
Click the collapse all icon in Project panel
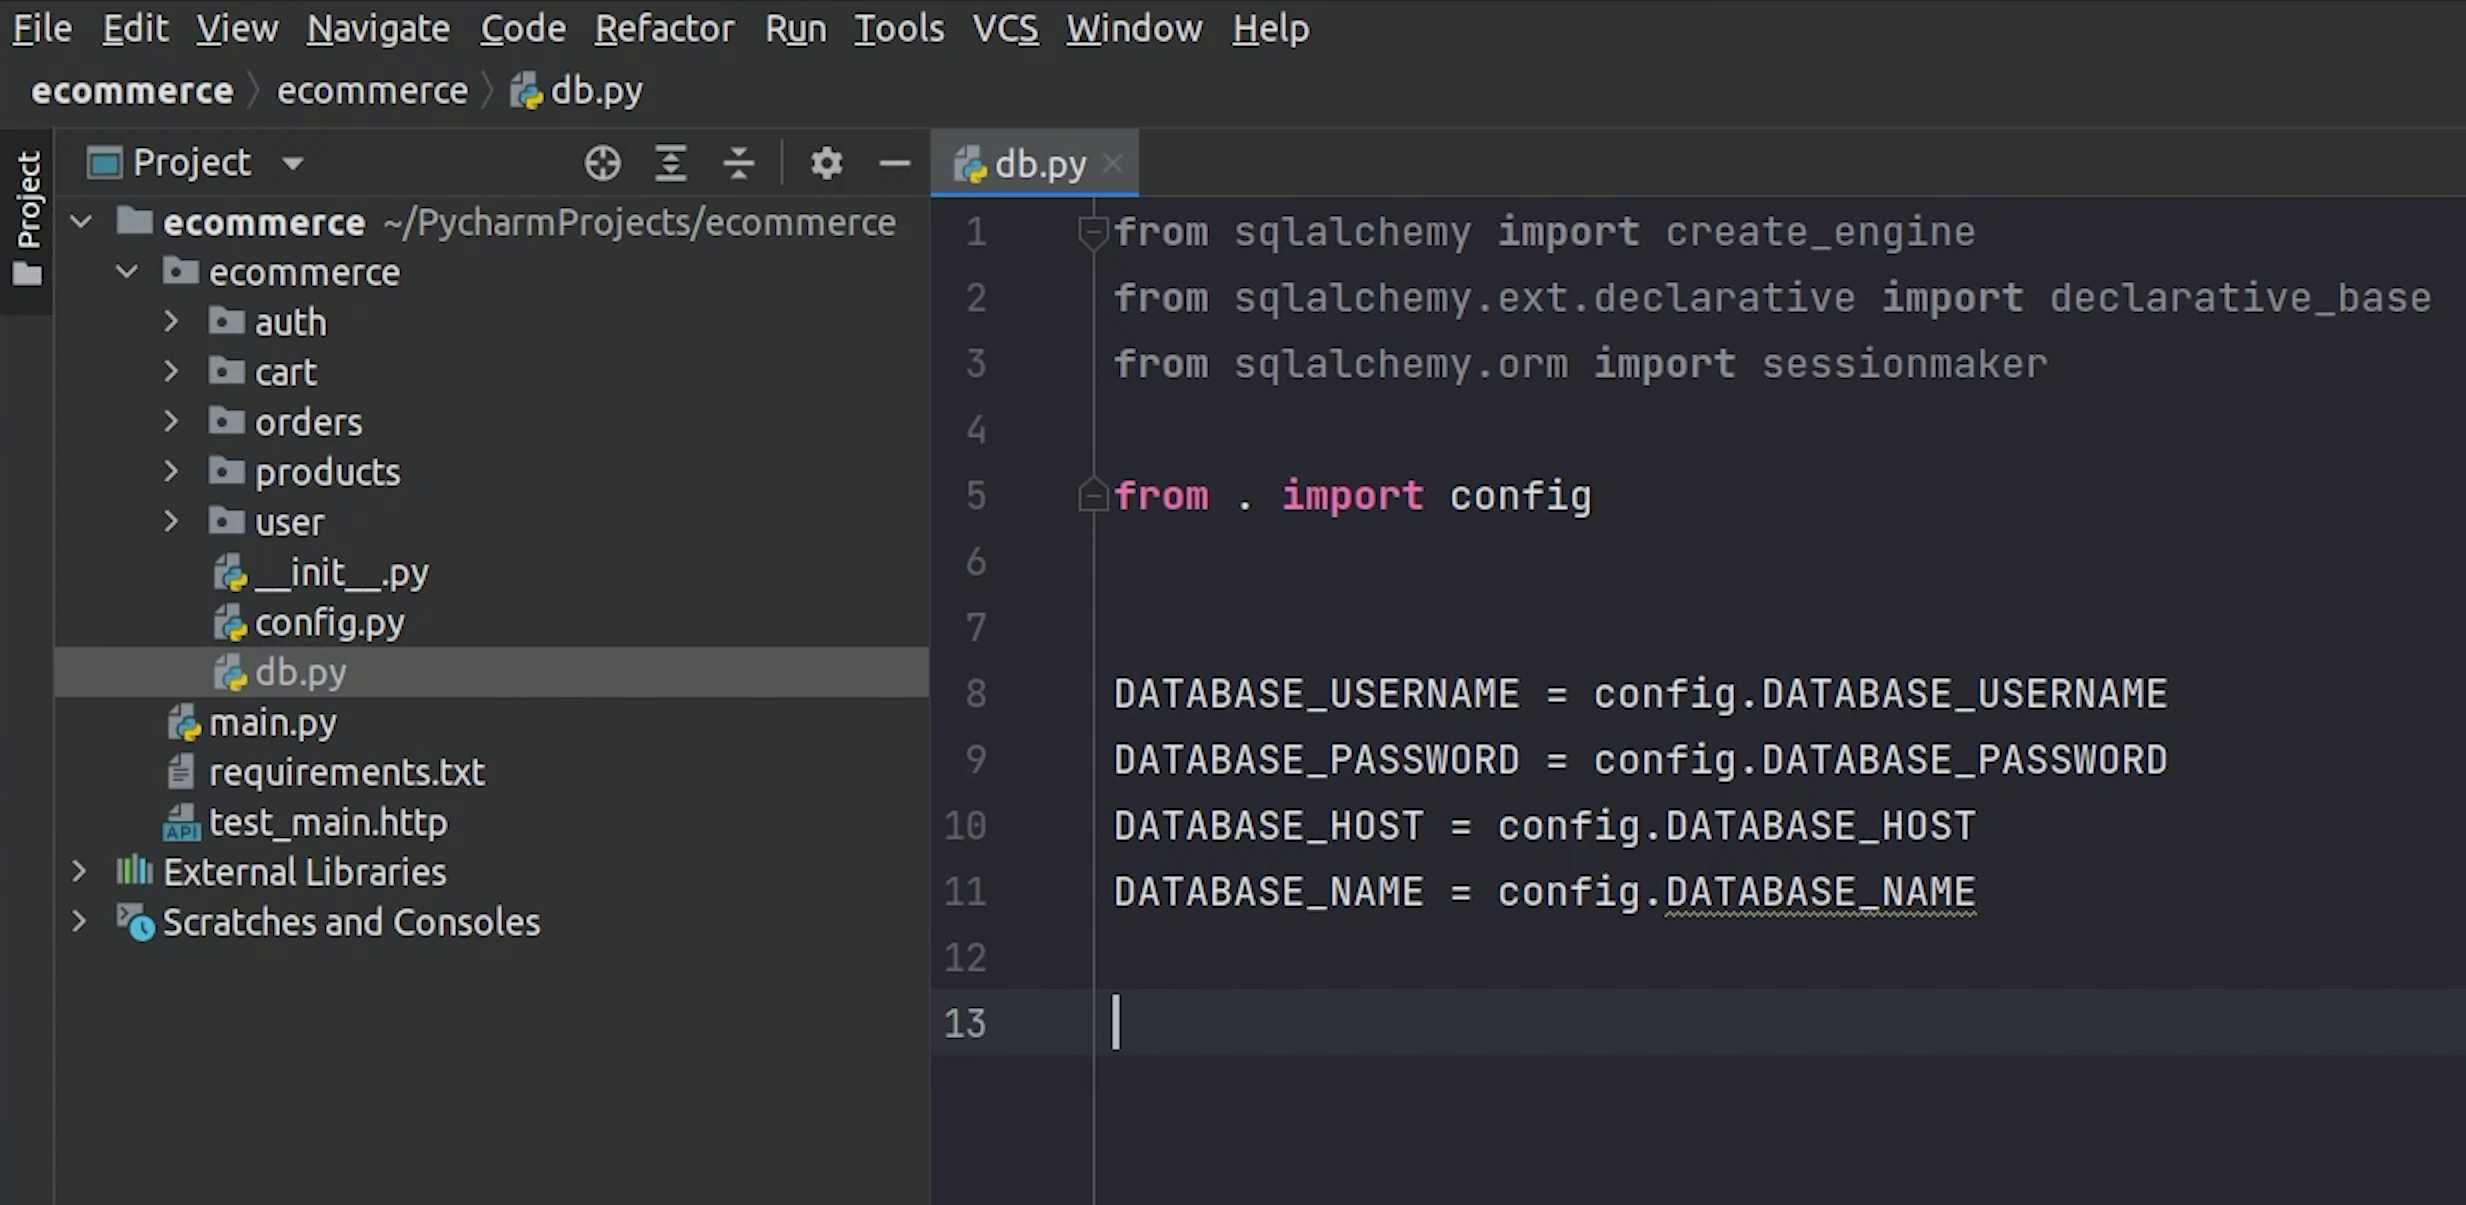click(x=739, y=162)
